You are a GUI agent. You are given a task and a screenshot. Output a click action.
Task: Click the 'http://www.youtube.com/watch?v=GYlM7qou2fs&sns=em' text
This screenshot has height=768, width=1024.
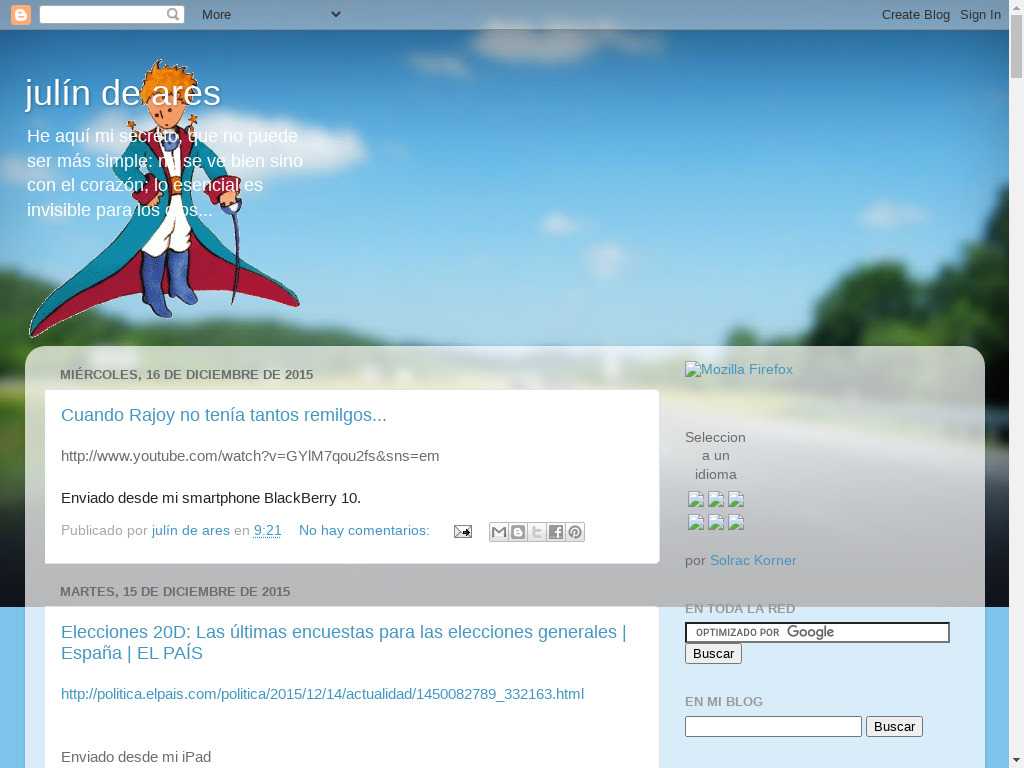(x=250, y=456)
